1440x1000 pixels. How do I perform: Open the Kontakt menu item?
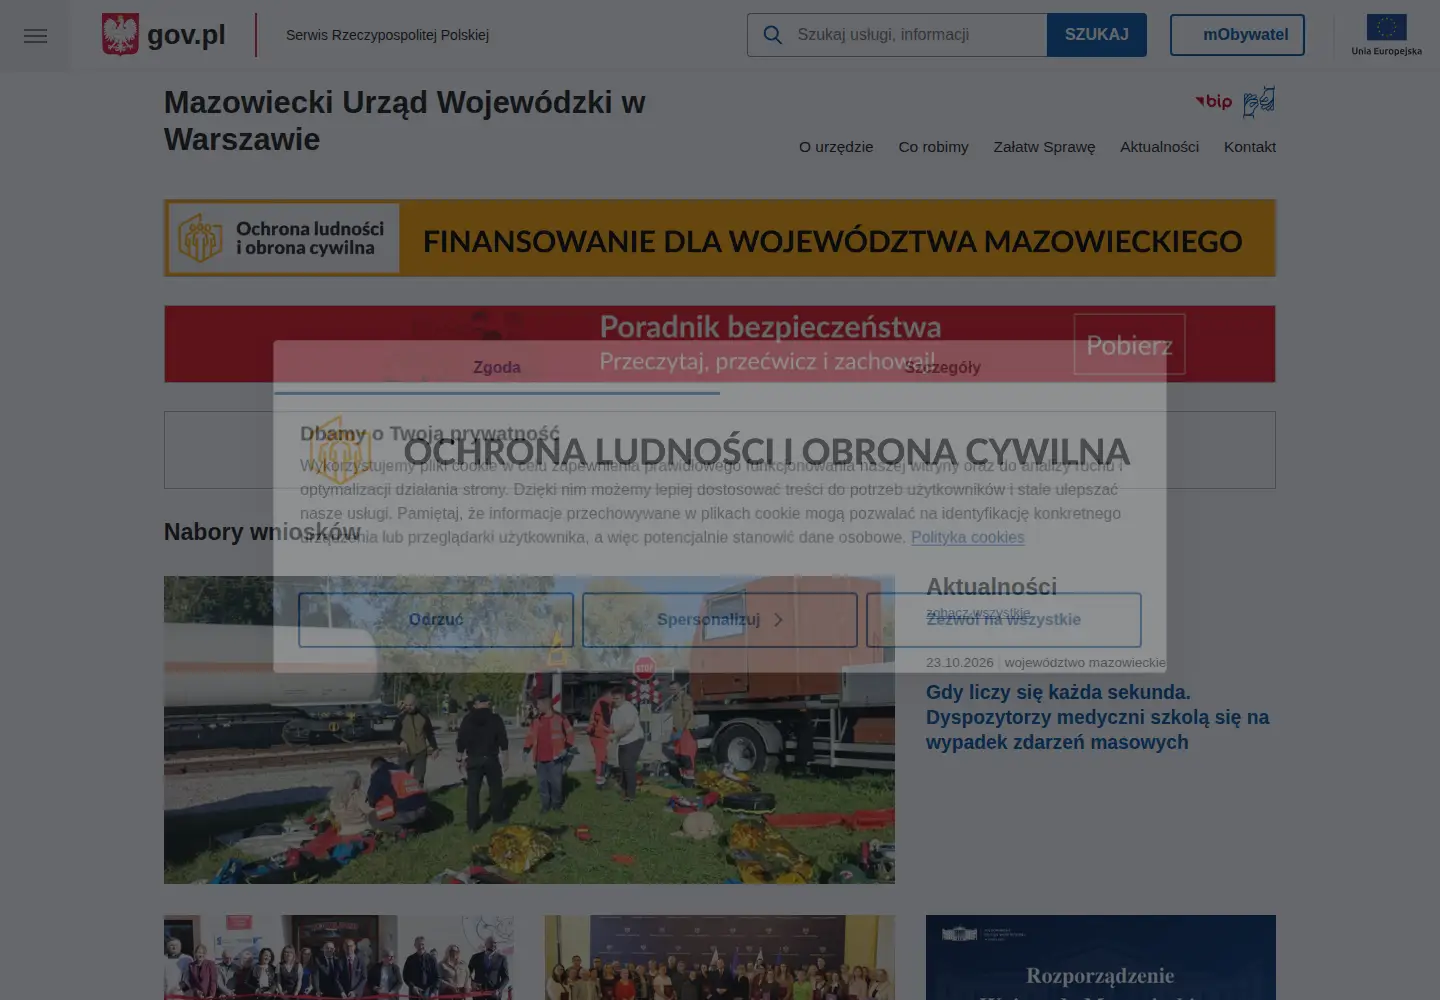(x=1250, y=147)
